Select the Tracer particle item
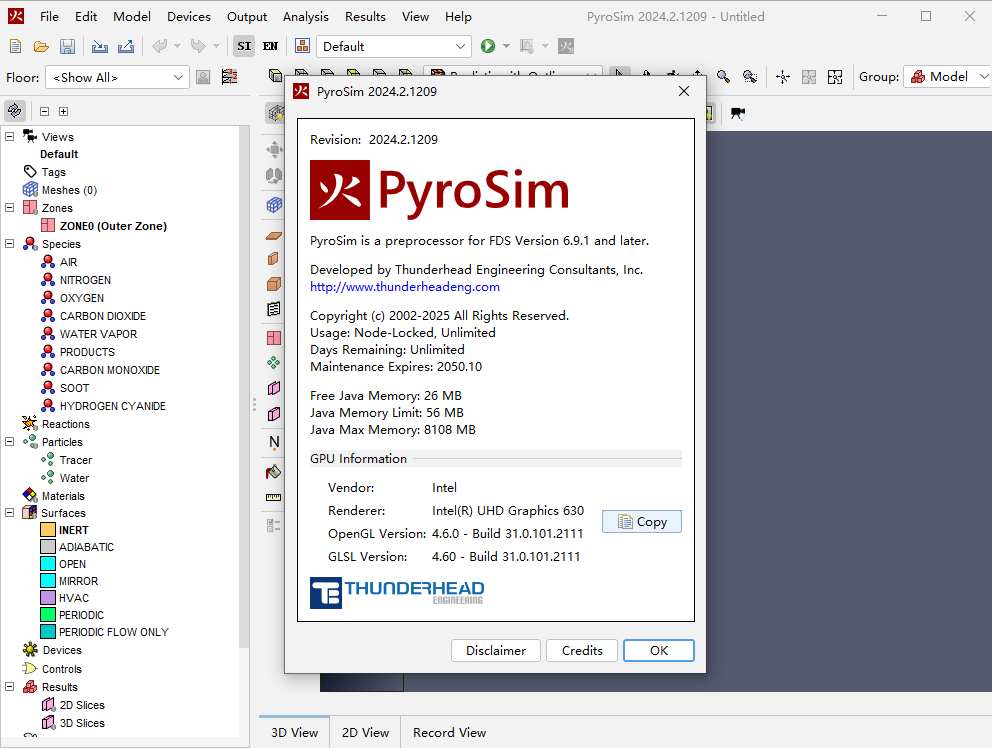992x748 pixels. pyautogui.click(x=76, y=460)
